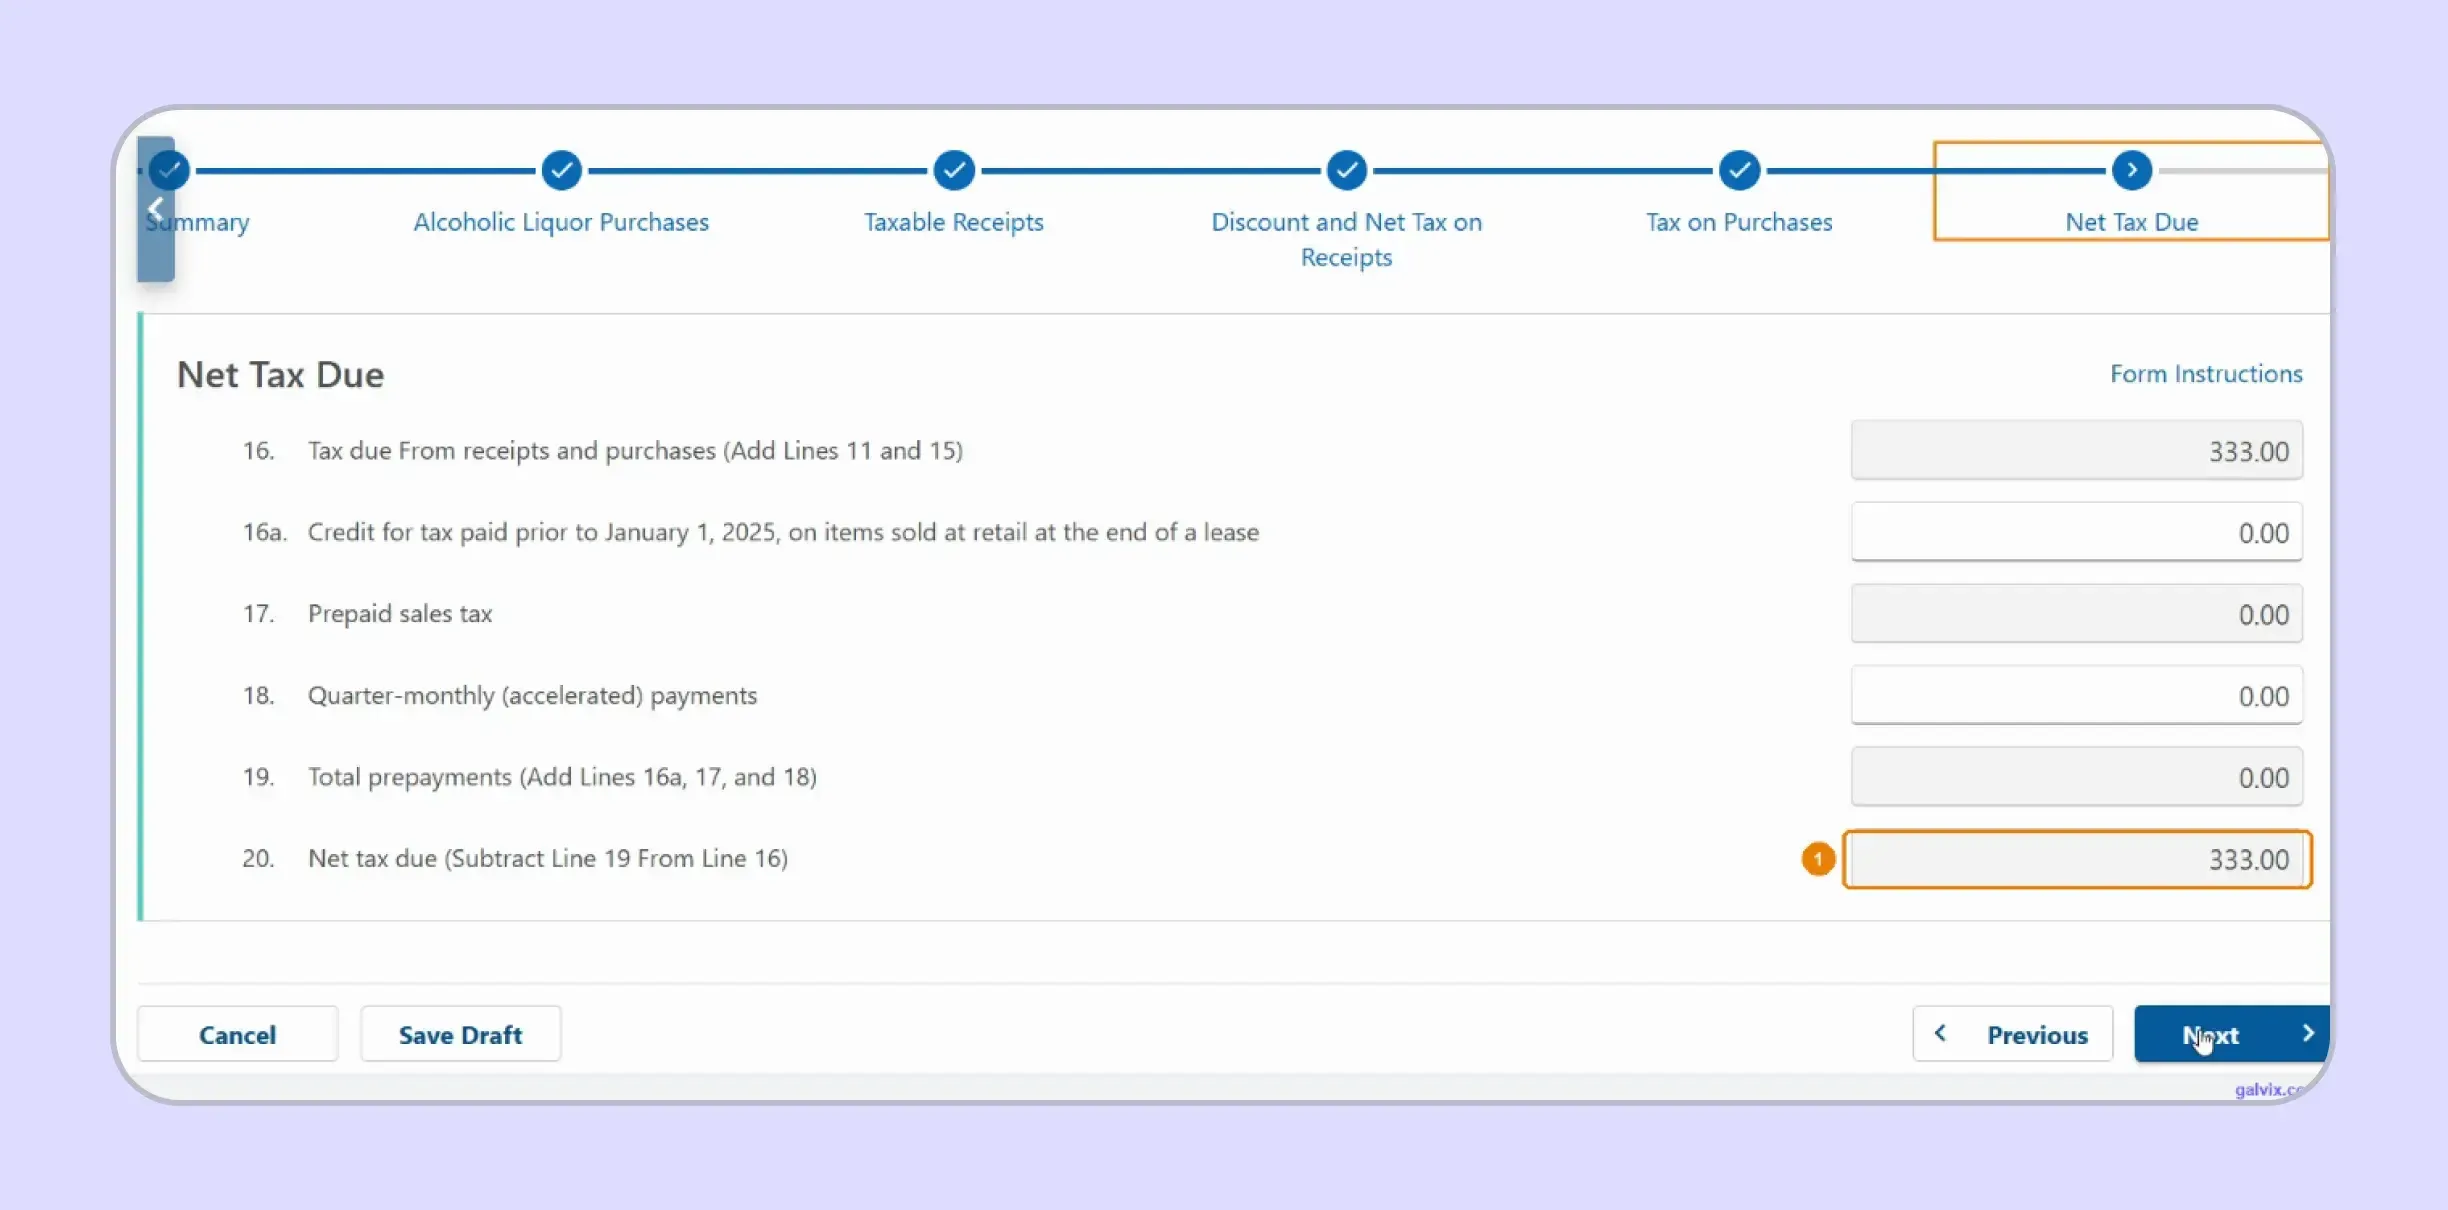Image resolution: width=2448 pixels, height=1210 pixels.
Task: Save the return with Save Draft
Action: pos(460,1034)
